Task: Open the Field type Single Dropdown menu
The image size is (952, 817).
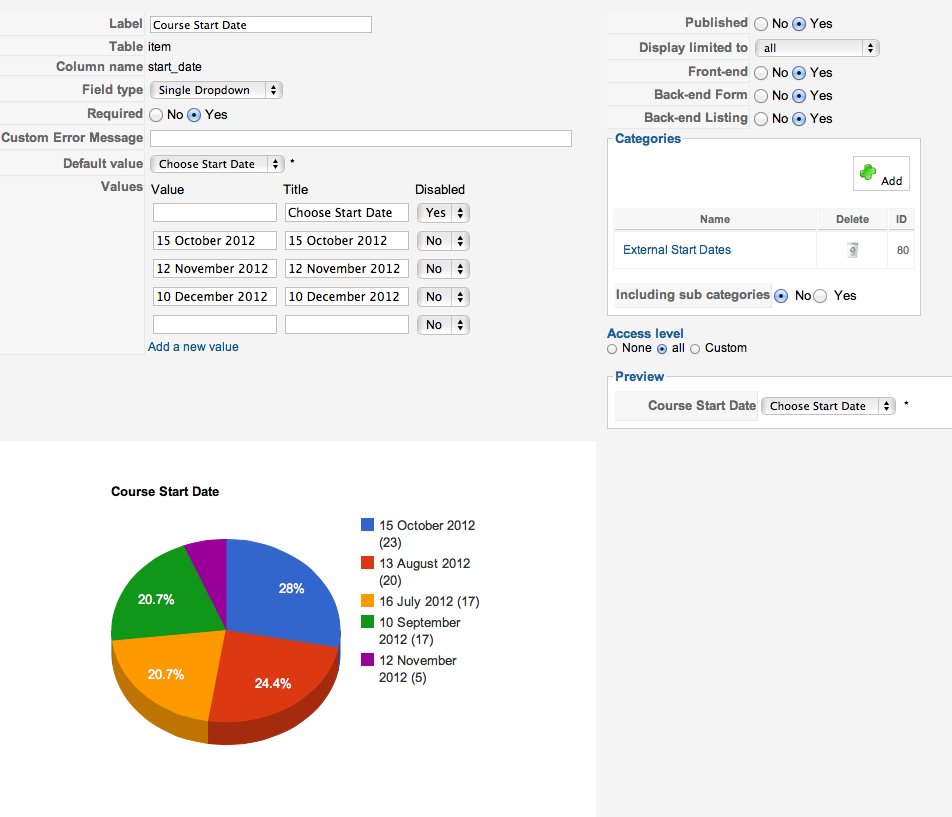Action: pyautogui.click(x=216, y=90)
